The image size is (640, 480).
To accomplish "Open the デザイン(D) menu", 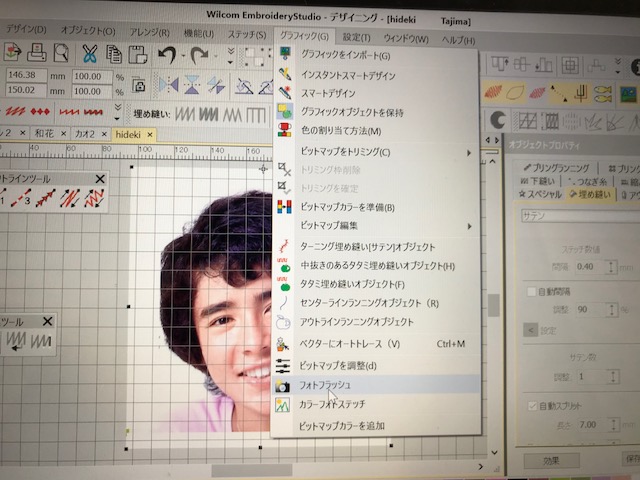I will (x=27, y=29).
